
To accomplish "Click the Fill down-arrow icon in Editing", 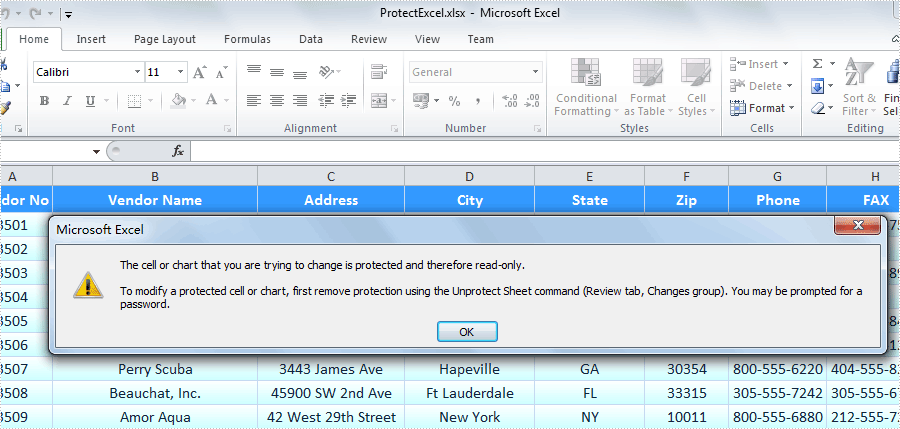I will click(x=817, y=86).
